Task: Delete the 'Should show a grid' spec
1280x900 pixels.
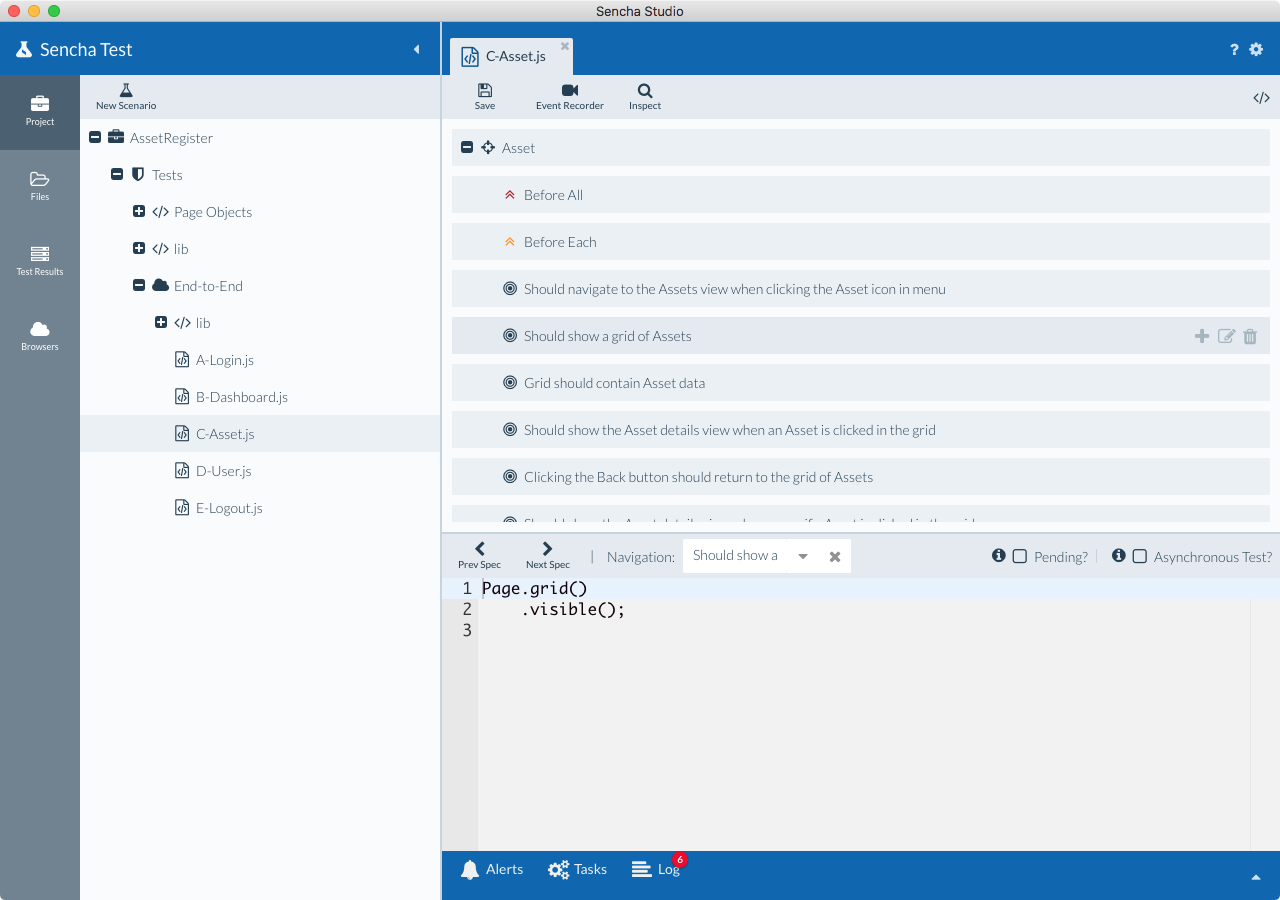Action: [x=1250, y=337]
